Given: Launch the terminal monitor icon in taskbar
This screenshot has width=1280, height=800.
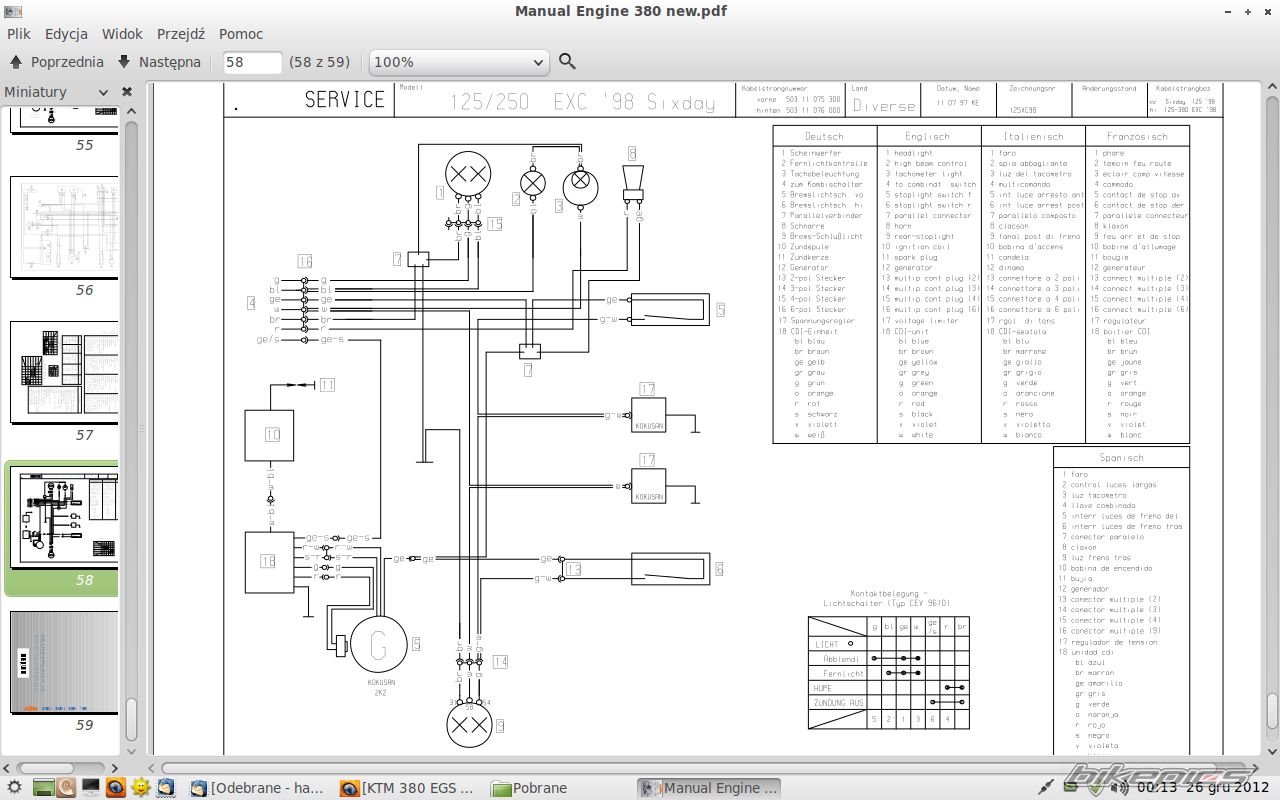Looking at the screenshot, I should coord(91,787).
